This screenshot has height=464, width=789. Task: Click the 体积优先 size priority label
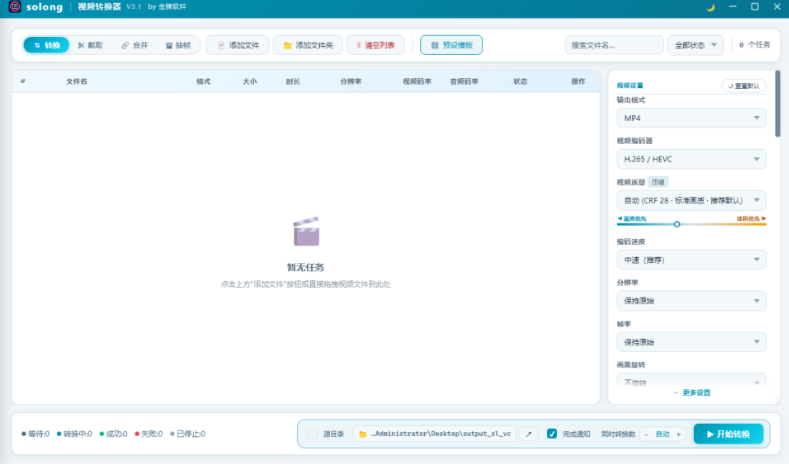[x=751, y=219]
